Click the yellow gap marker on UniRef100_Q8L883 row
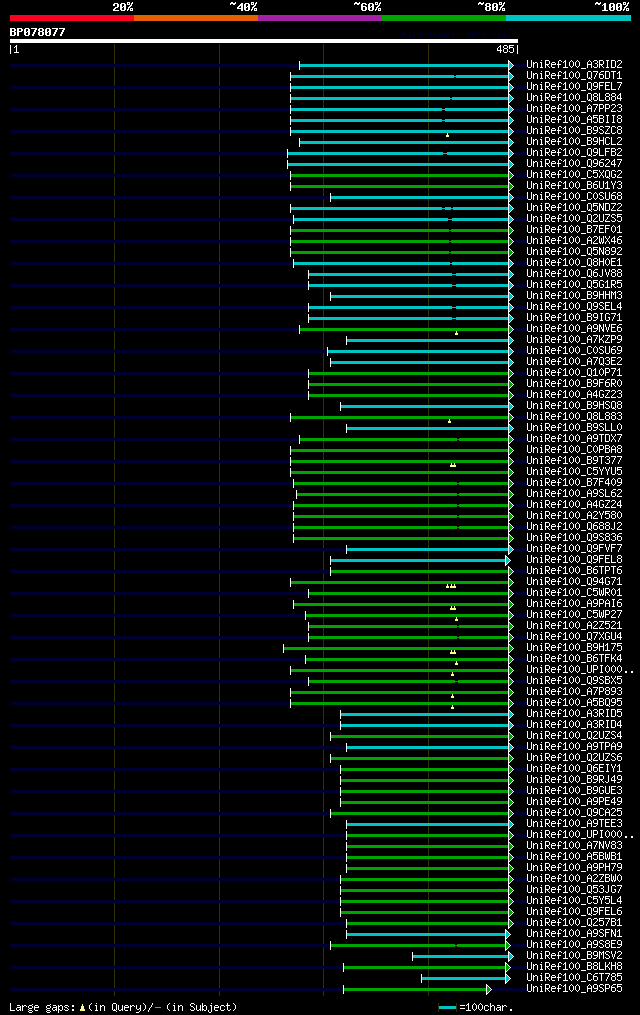The height and width of the screenshot is (1015, 640). (x=449, y=421)
